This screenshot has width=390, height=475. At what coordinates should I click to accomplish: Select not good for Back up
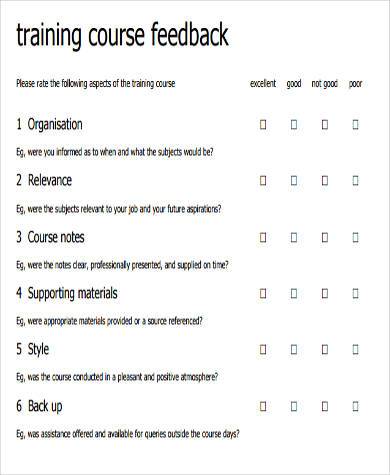(325, 406)
